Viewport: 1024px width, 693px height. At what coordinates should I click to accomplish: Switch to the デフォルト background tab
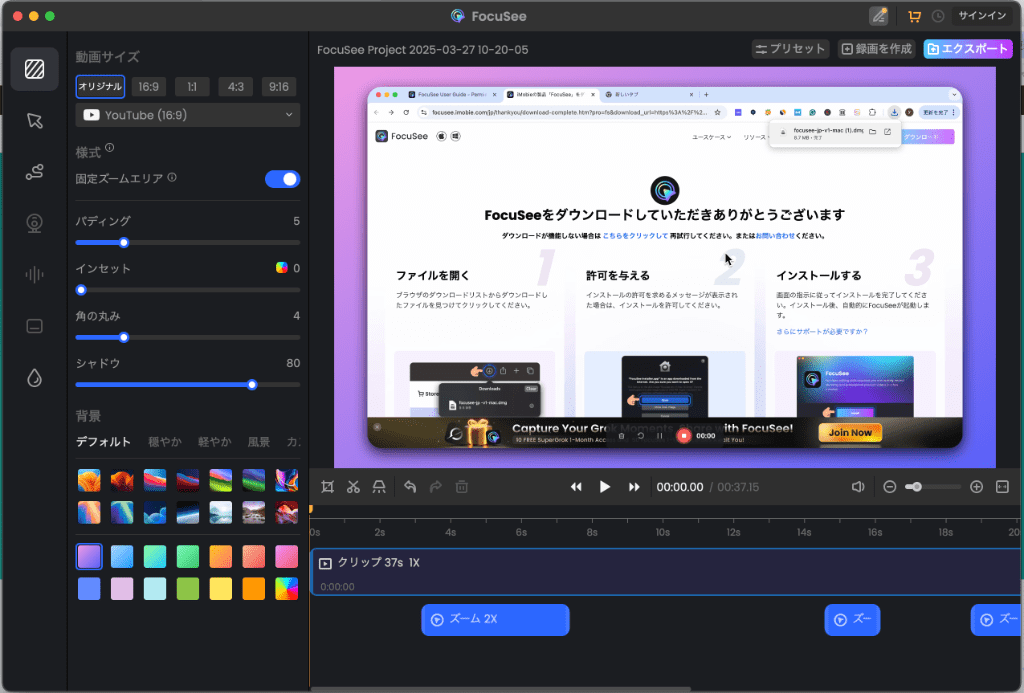[103, 442]
